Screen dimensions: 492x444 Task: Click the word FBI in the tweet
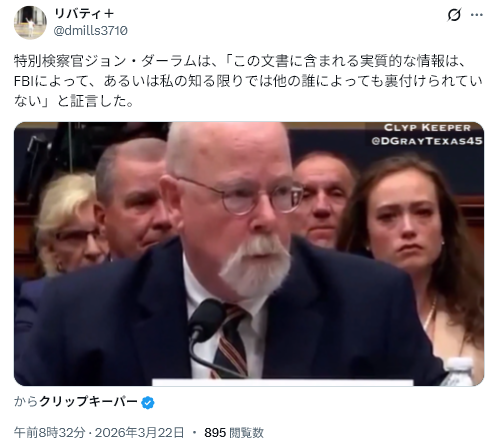click(x=23, y=81)
